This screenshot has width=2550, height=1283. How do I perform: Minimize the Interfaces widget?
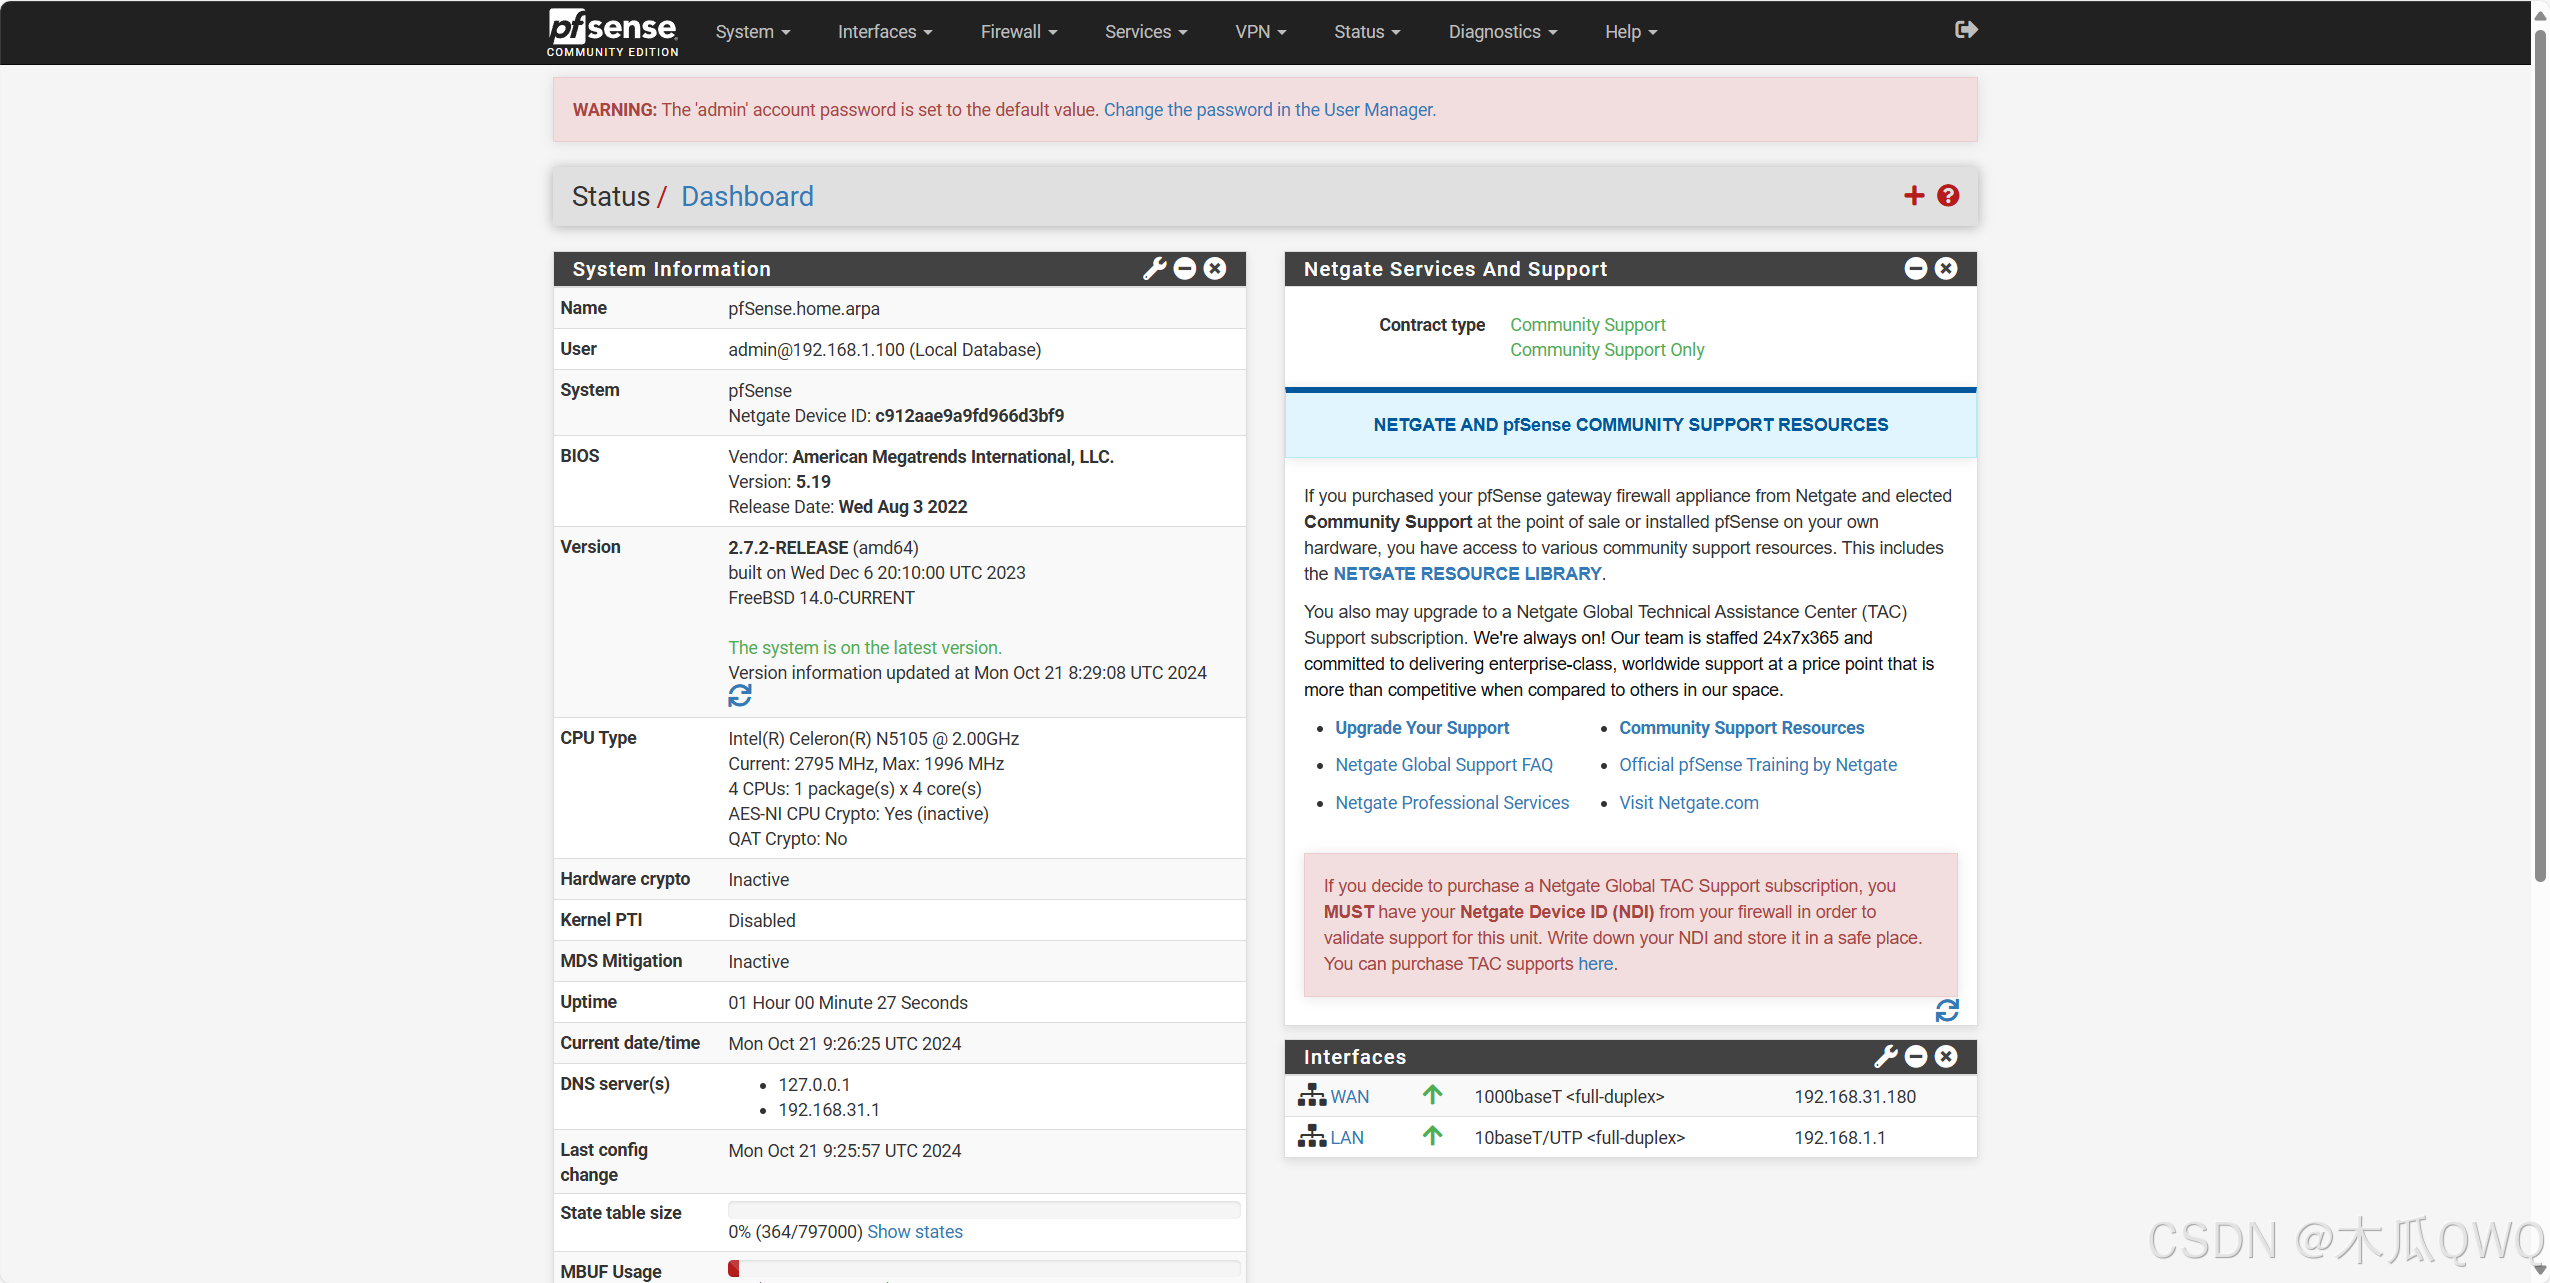coord(1916,1056)
